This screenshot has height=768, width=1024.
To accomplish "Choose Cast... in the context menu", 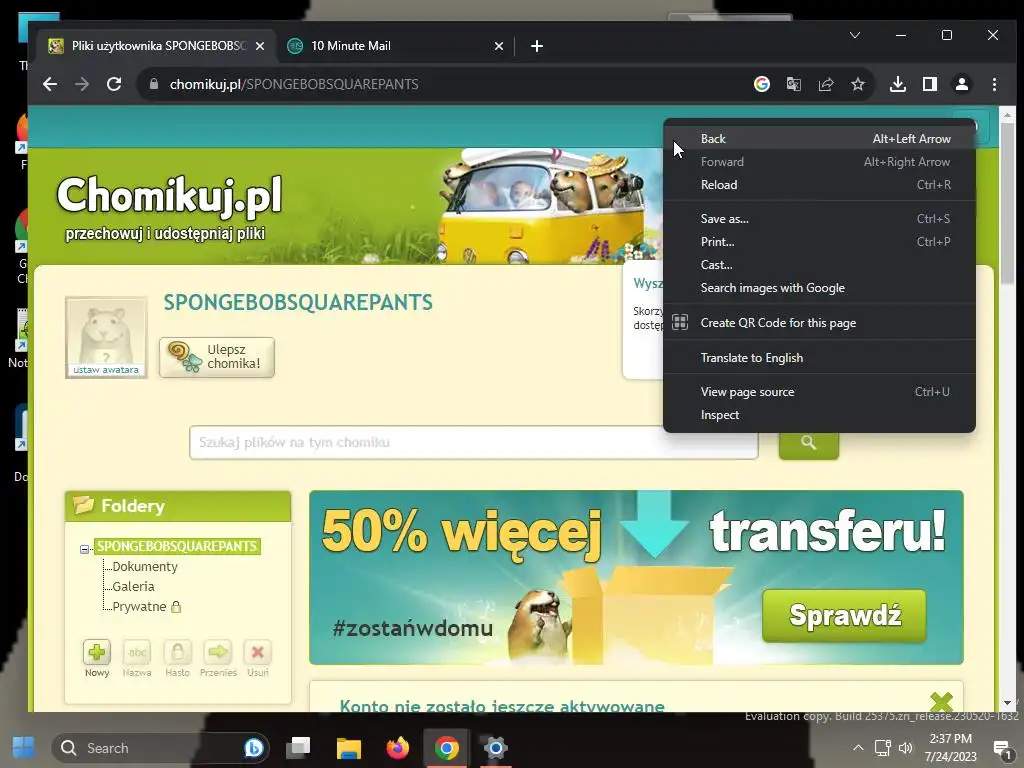I will pos(819,264).
